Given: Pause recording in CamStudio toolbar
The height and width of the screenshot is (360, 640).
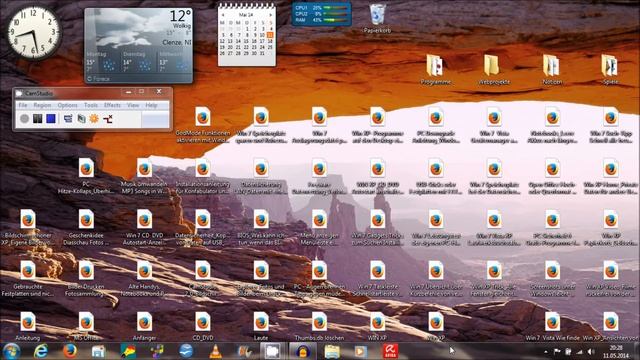Looking at the screenshot, I should point(38,119).
